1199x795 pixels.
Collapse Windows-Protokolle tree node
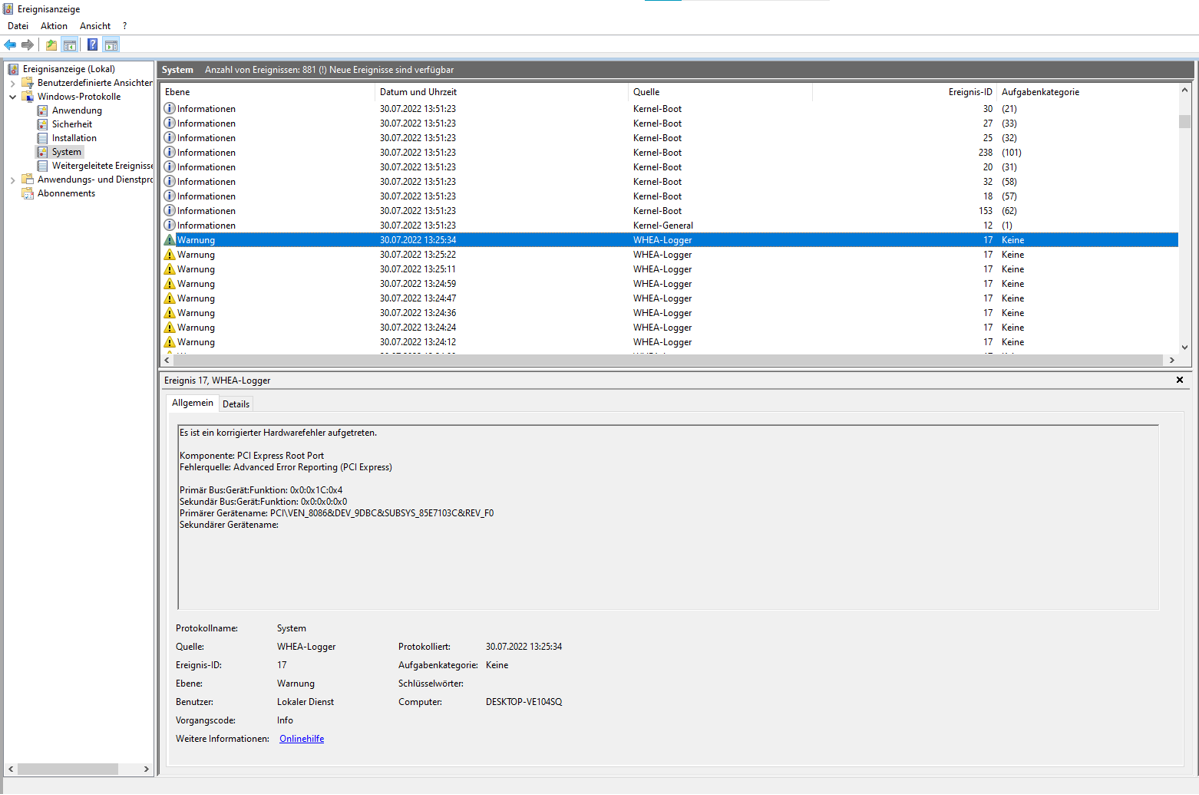pyautogui.click(x=12, y=97)
